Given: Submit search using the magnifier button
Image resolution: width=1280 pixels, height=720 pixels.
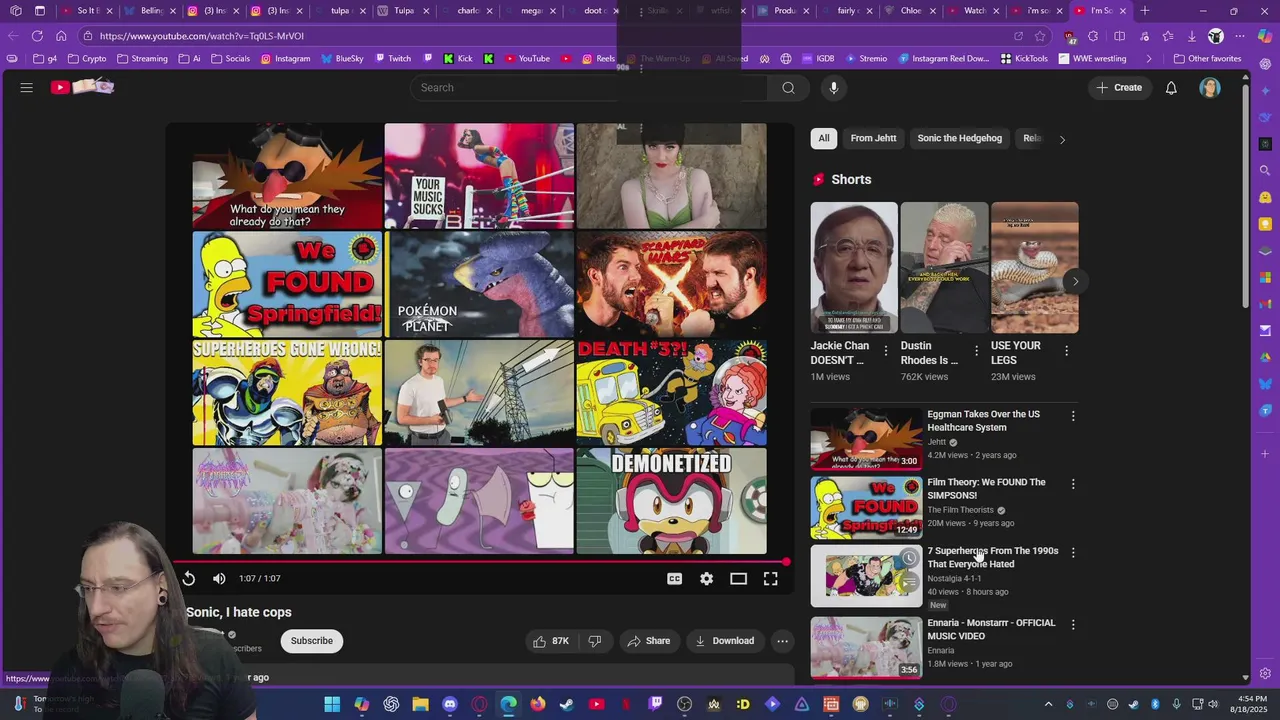Looking at the screenshot, I should pos(788,88).
